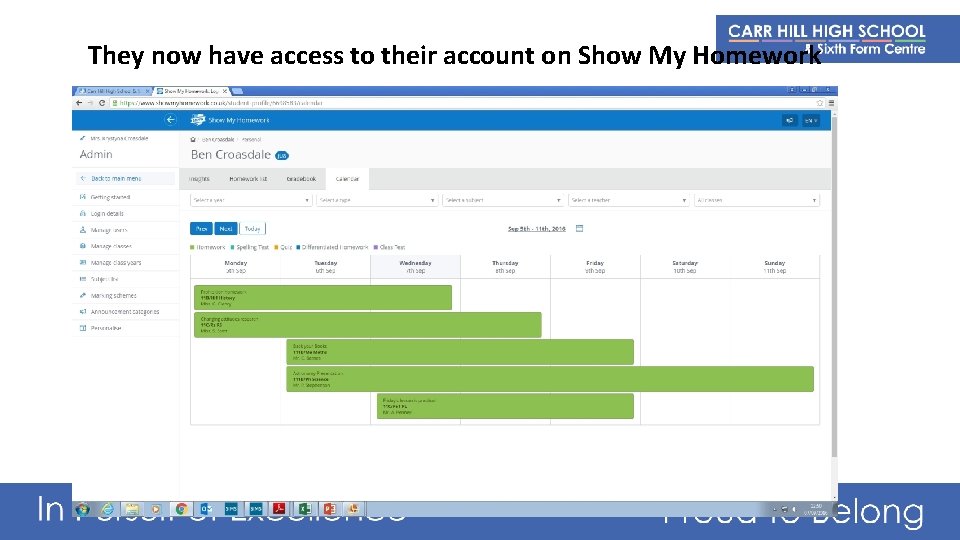Screen dimensions: 960x540
Task: Click the browser address bar
Action: click(x=462, y=103)
